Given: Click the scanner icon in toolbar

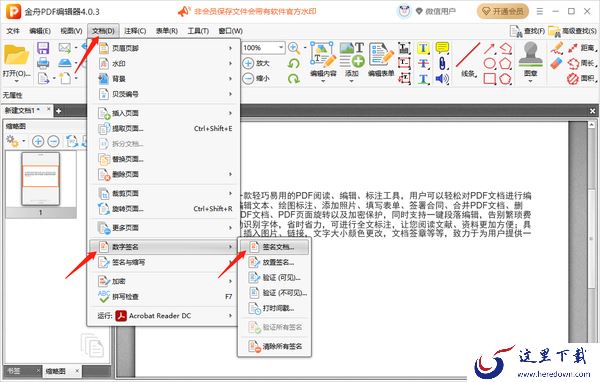Looking at the screenshot, I should coord(65,63).
